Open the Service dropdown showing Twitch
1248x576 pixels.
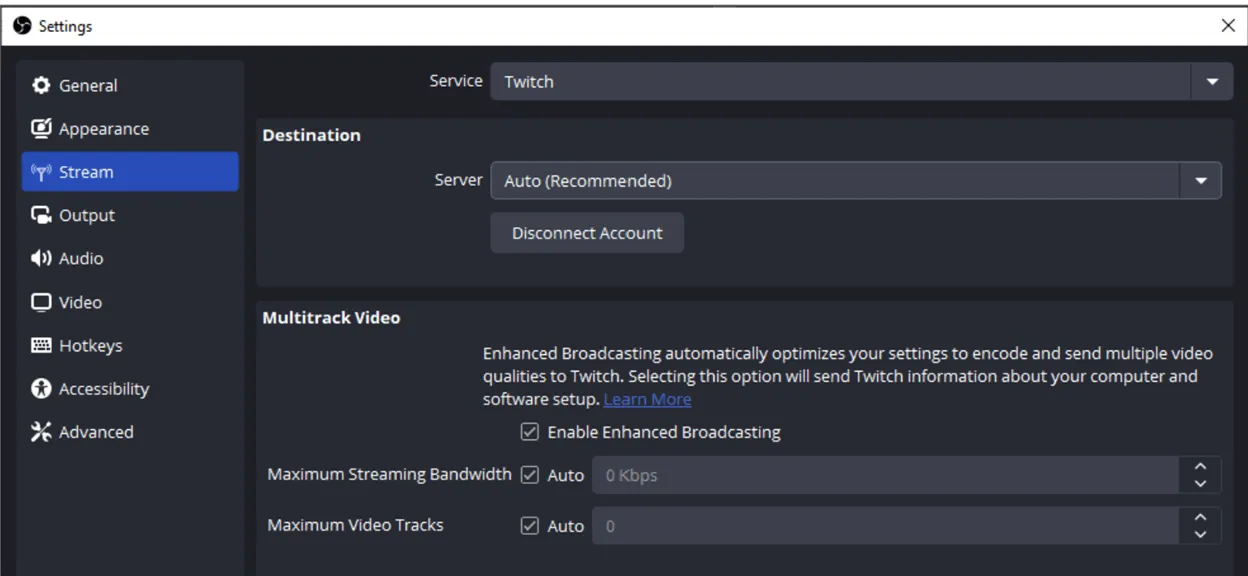[x=854, y=82]
